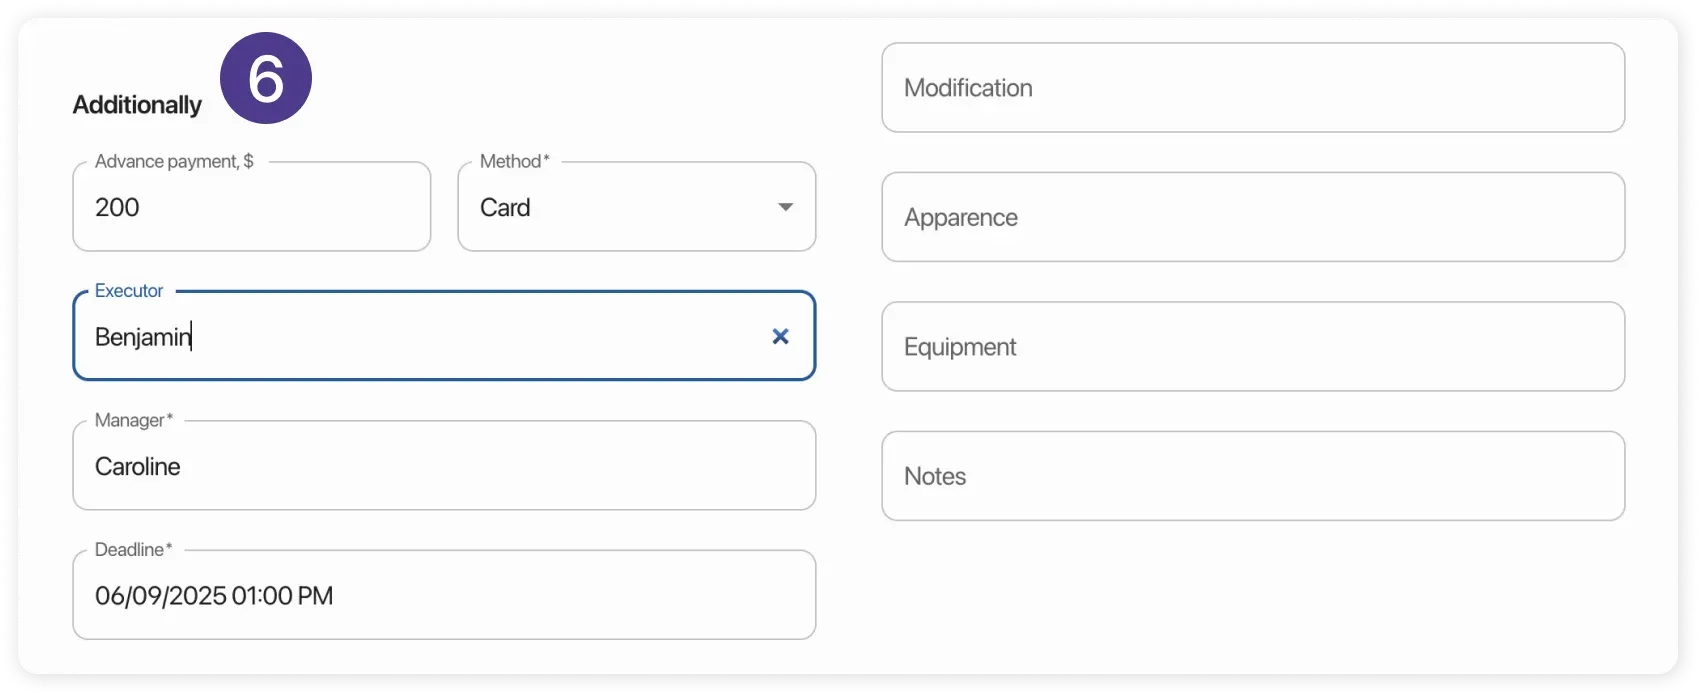
Task: Focus the Apparence input box
Action: 1252,218
